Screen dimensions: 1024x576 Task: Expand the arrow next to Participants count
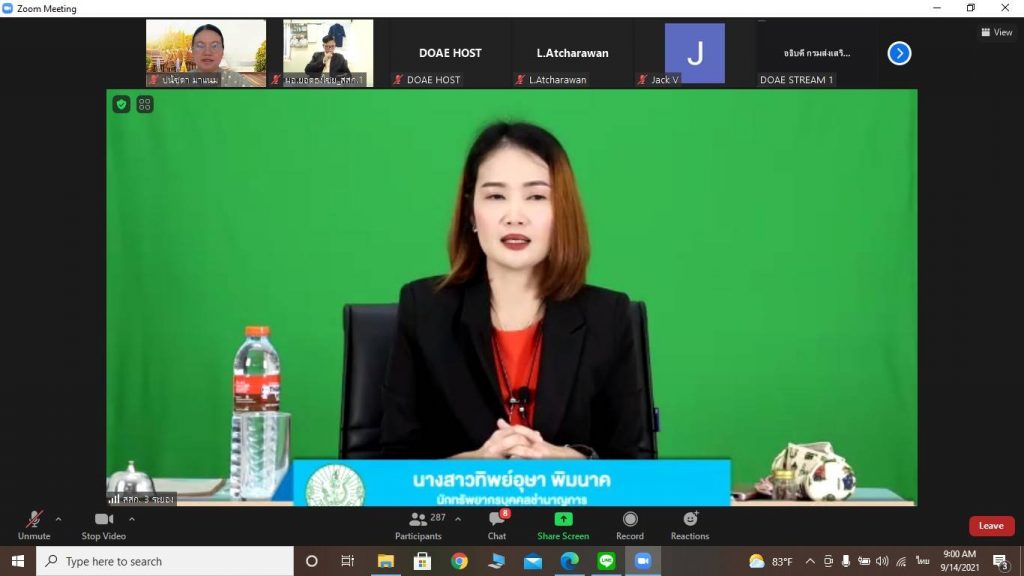458,519
